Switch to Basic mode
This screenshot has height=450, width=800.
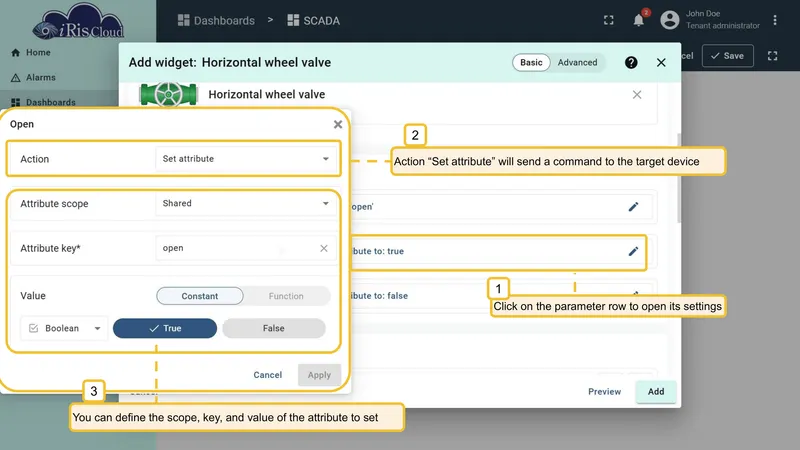531,62
